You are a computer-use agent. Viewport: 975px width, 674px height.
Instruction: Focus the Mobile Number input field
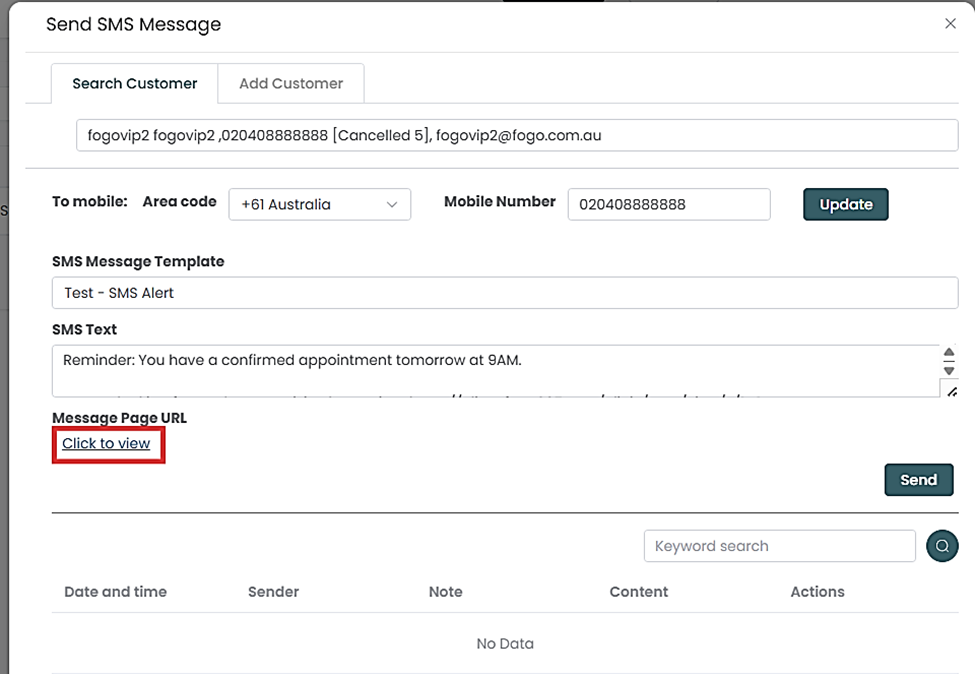click(x=668, y=204)
